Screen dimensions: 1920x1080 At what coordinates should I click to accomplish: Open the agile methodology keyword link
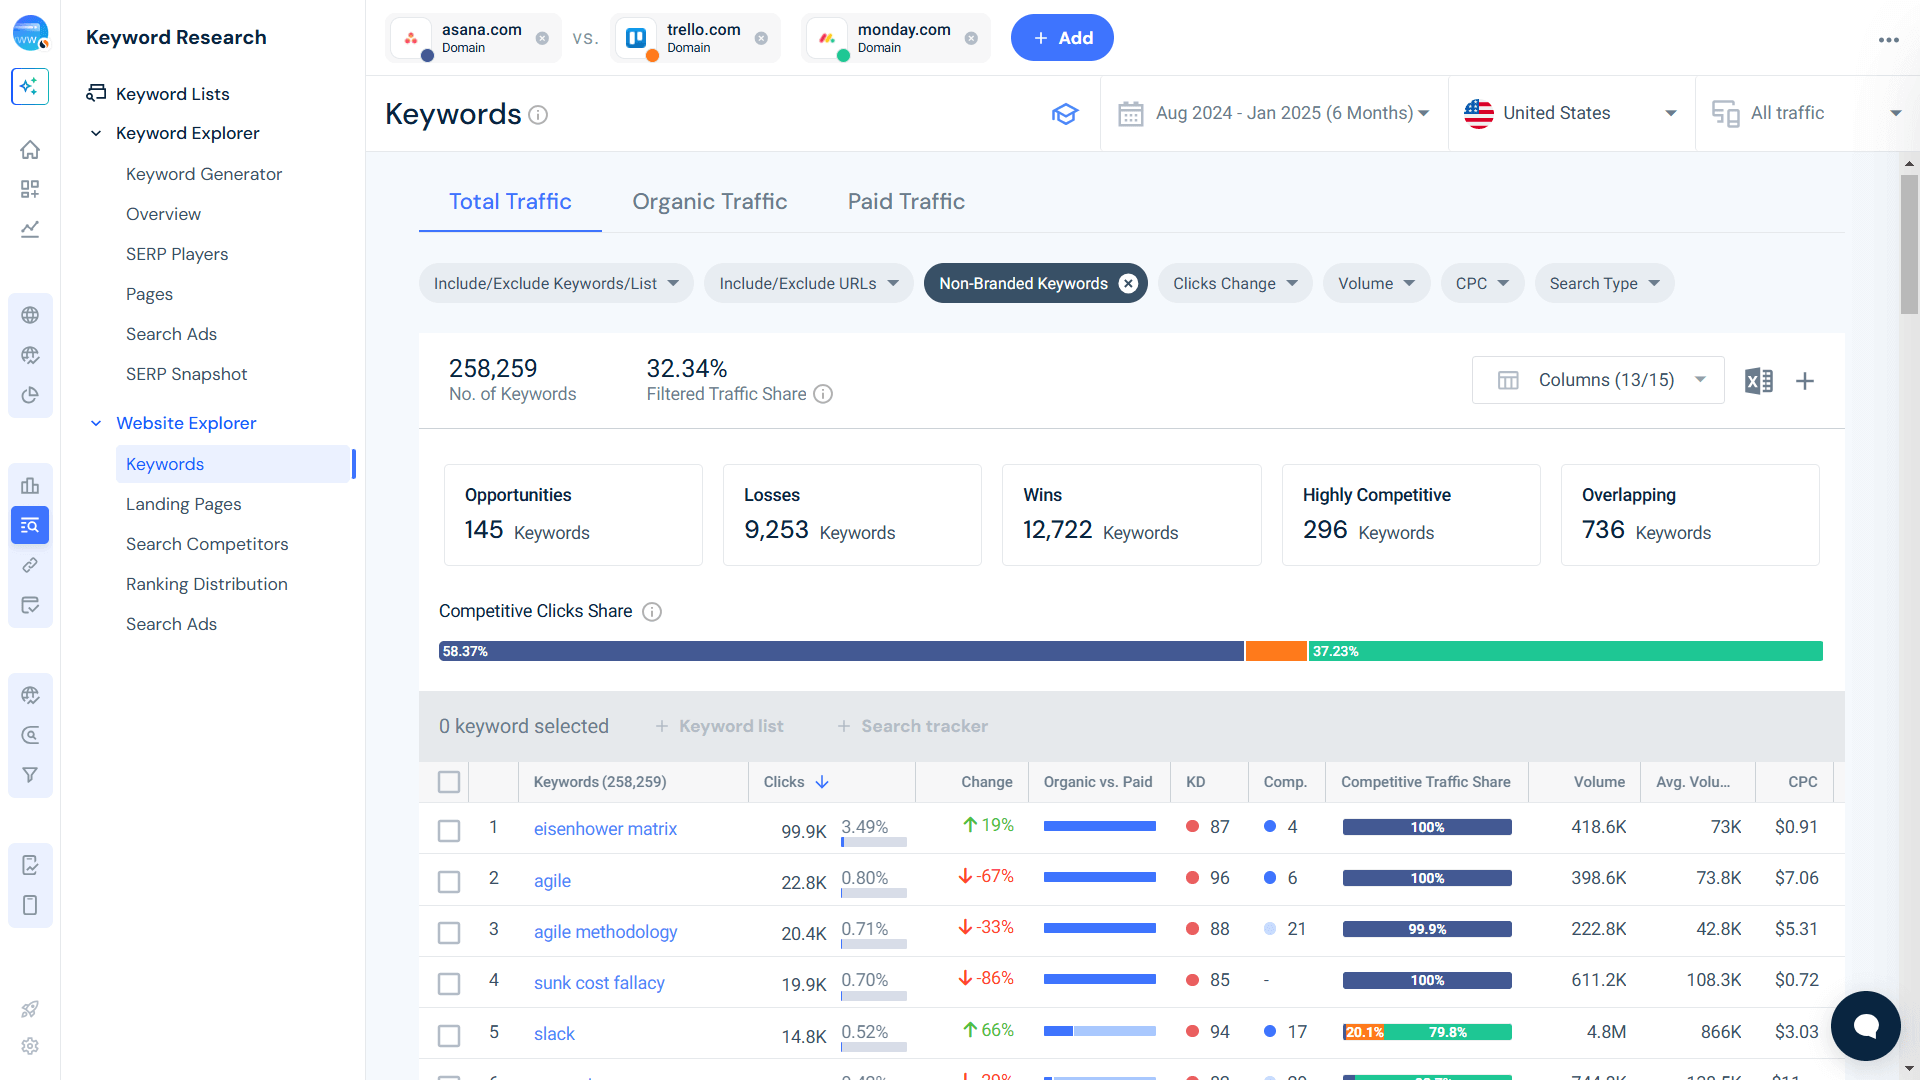[605, 931]
